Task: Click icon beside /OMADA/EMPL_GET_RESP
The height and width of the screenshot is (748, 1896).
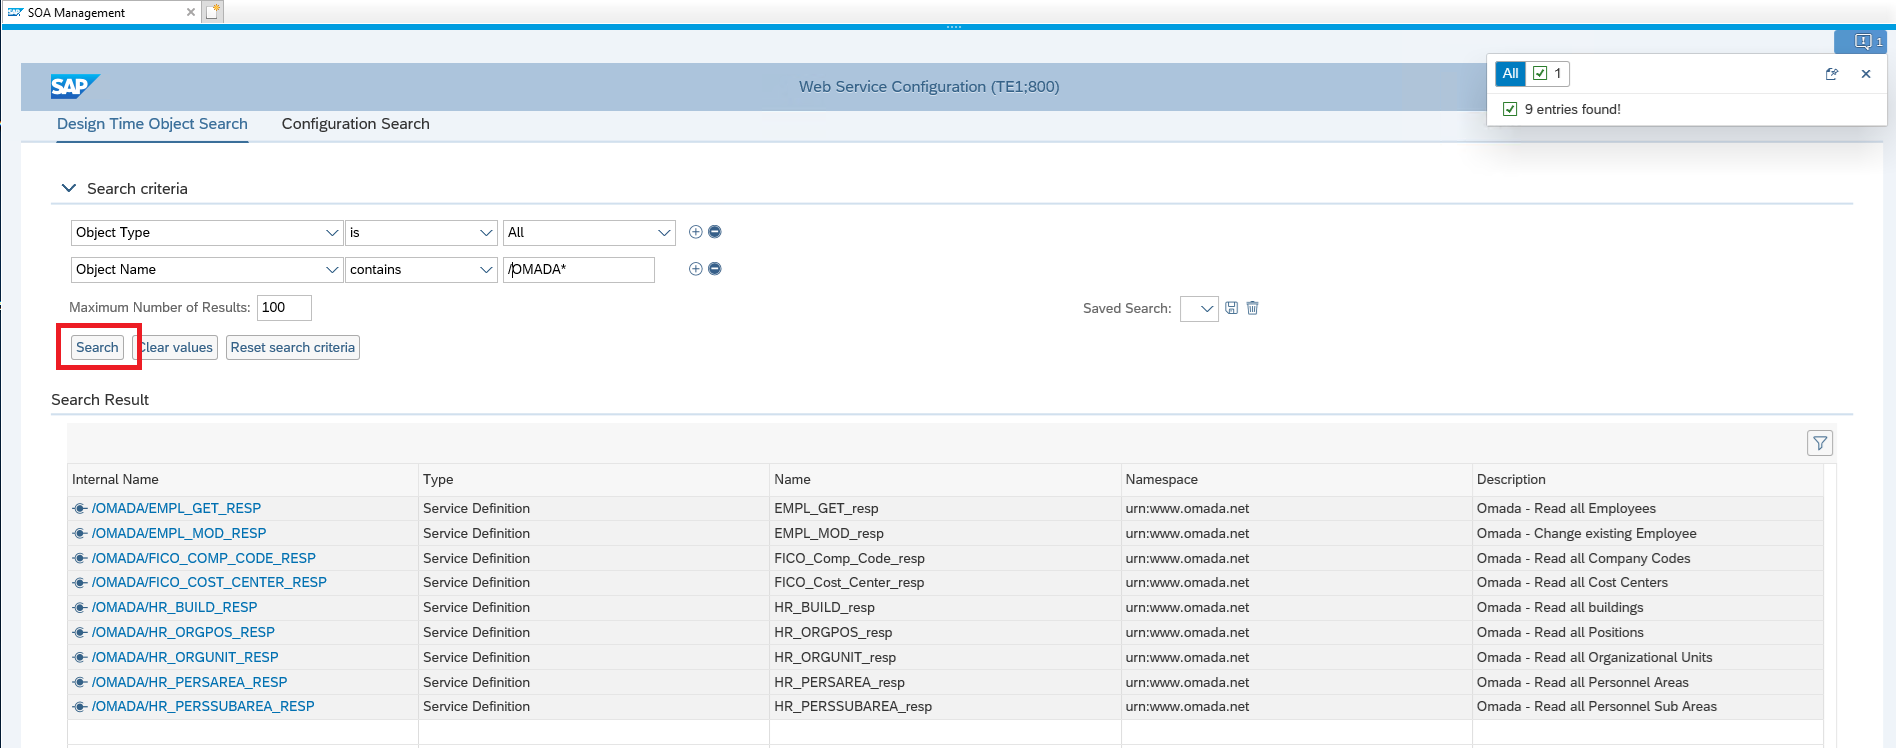Action: point(80,509)
